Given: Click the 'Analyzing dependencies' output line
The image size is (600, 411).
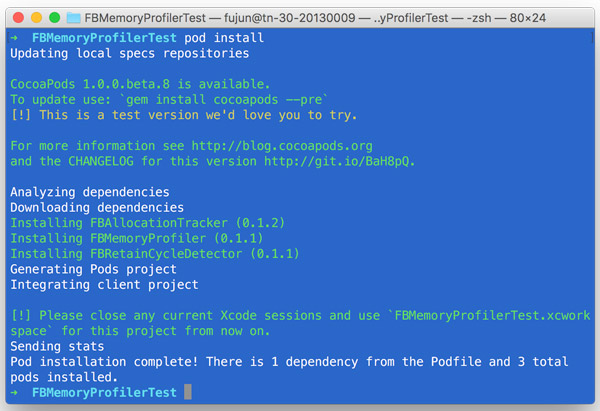Looking at the screenshot, I should click(89, 192).
